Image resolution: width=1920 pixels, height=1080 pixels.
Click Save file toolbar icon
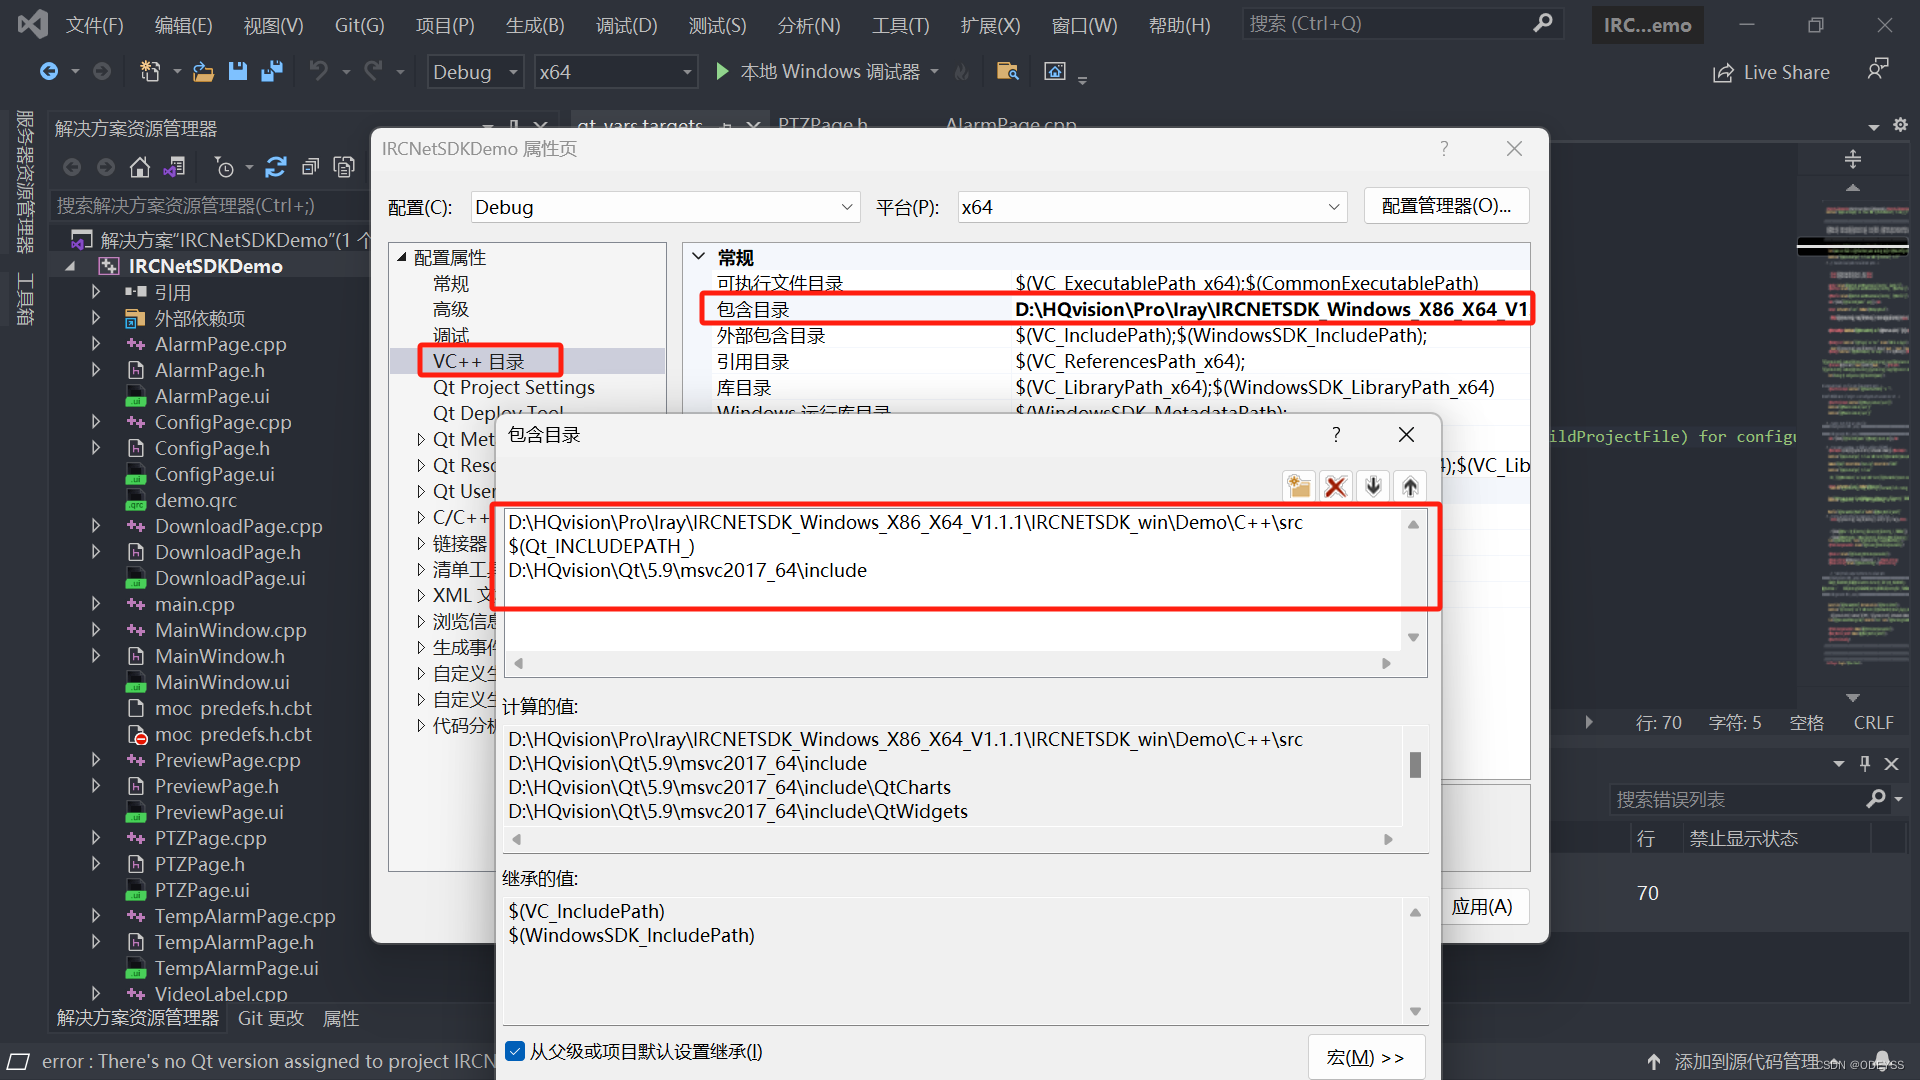237,71
